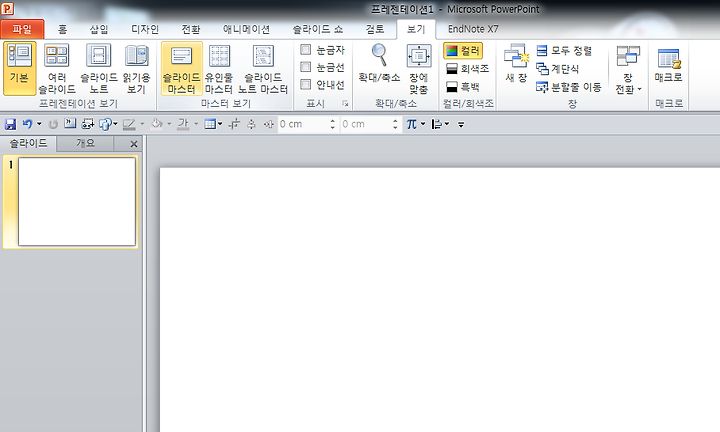
Task: Click Move Split (분할줄 이동)
Action: click(568, 87)
